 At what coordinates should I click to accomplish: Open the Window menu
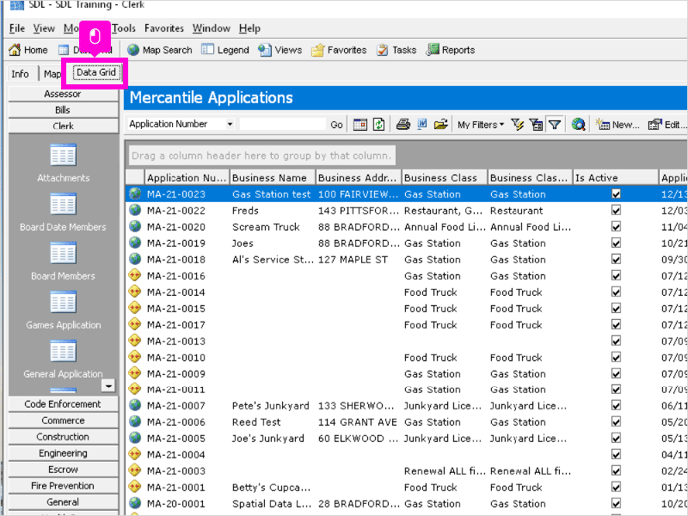pos(211,29)
